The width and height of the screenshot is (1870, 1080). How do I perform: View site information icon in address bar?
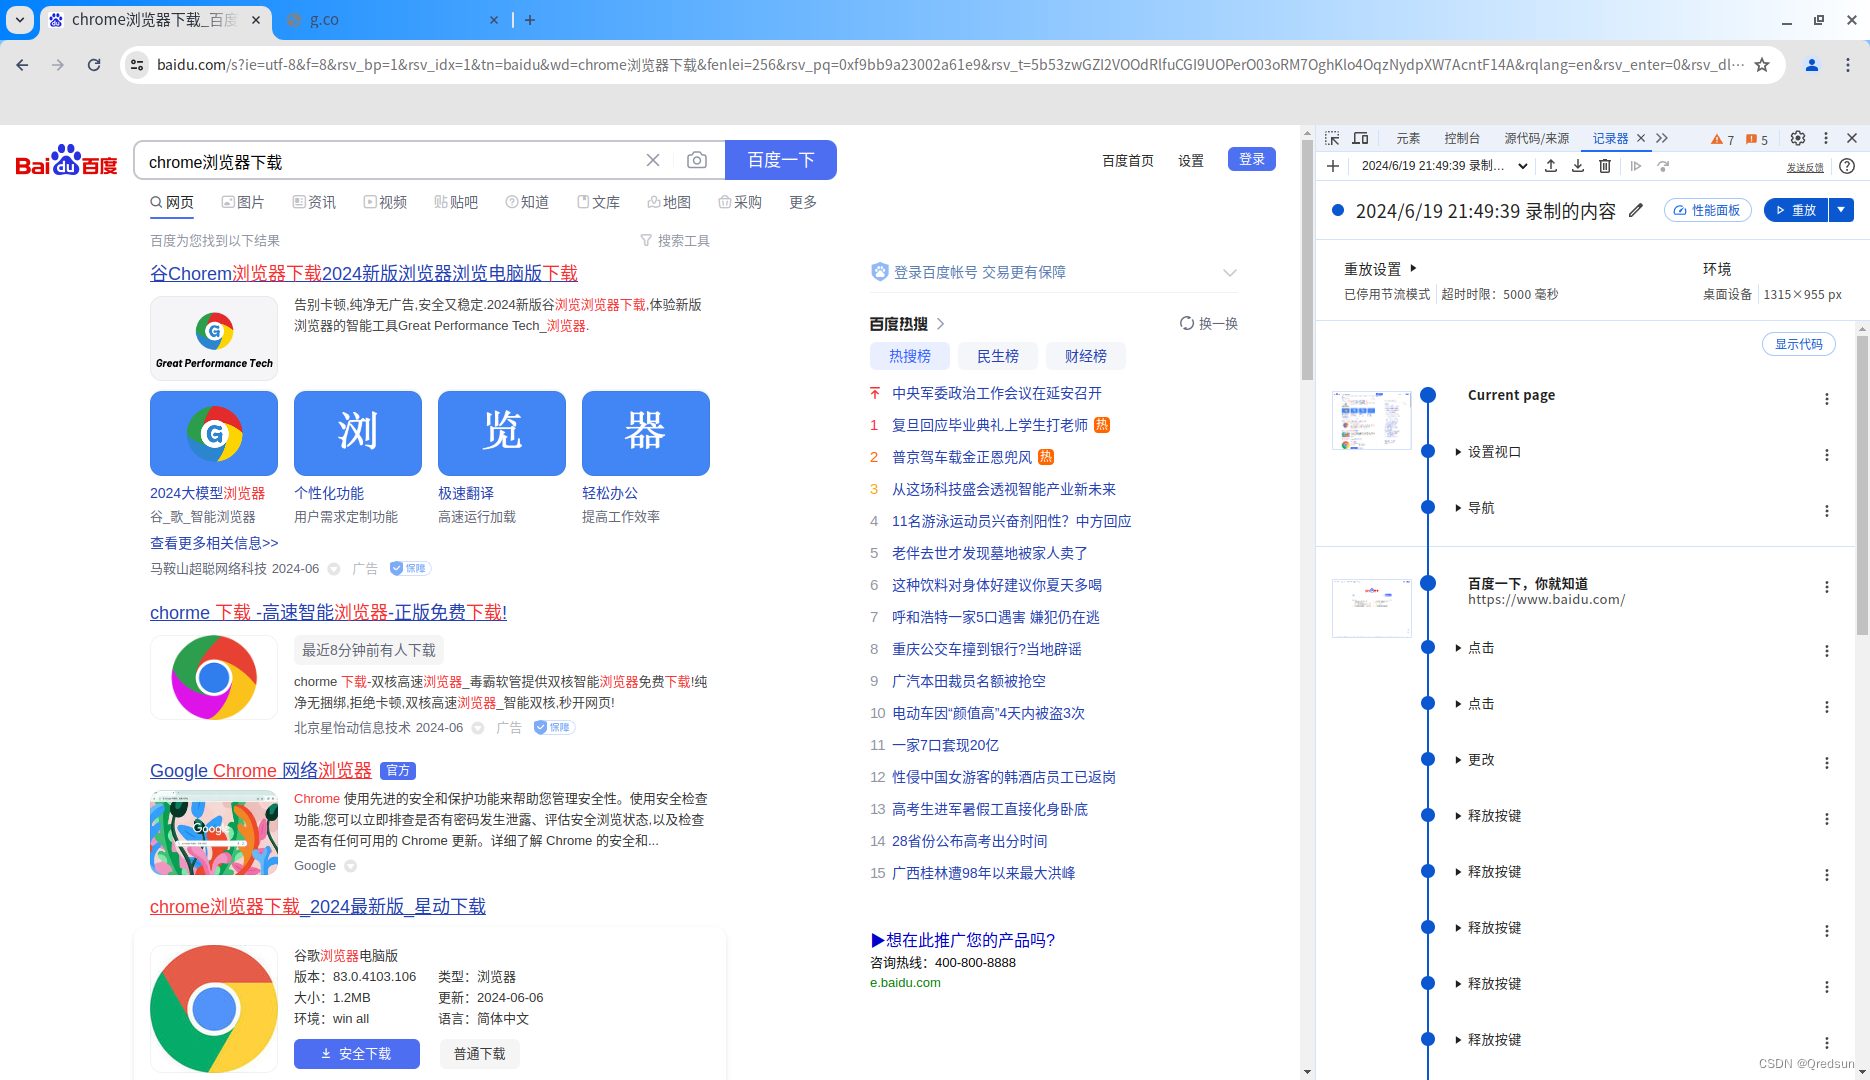pyautogui.click(x=137, y=65)
